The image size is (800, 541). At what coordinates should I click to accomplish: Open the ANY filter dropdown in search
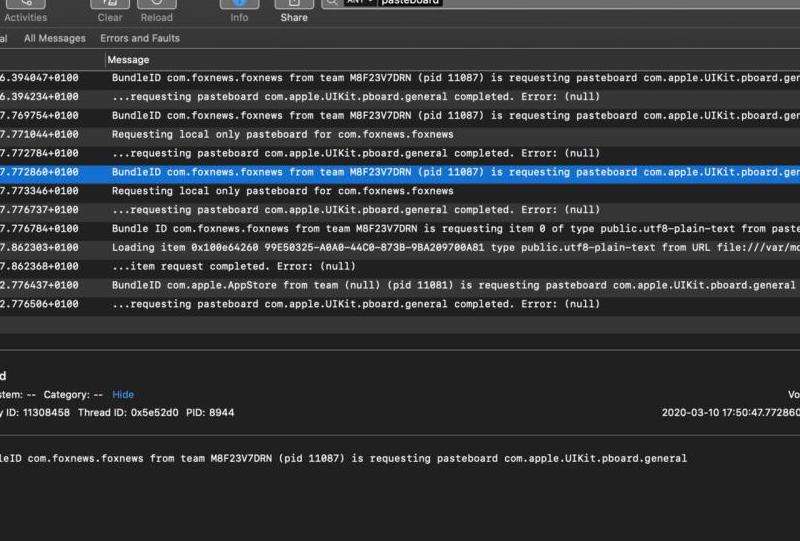point(360,2)
